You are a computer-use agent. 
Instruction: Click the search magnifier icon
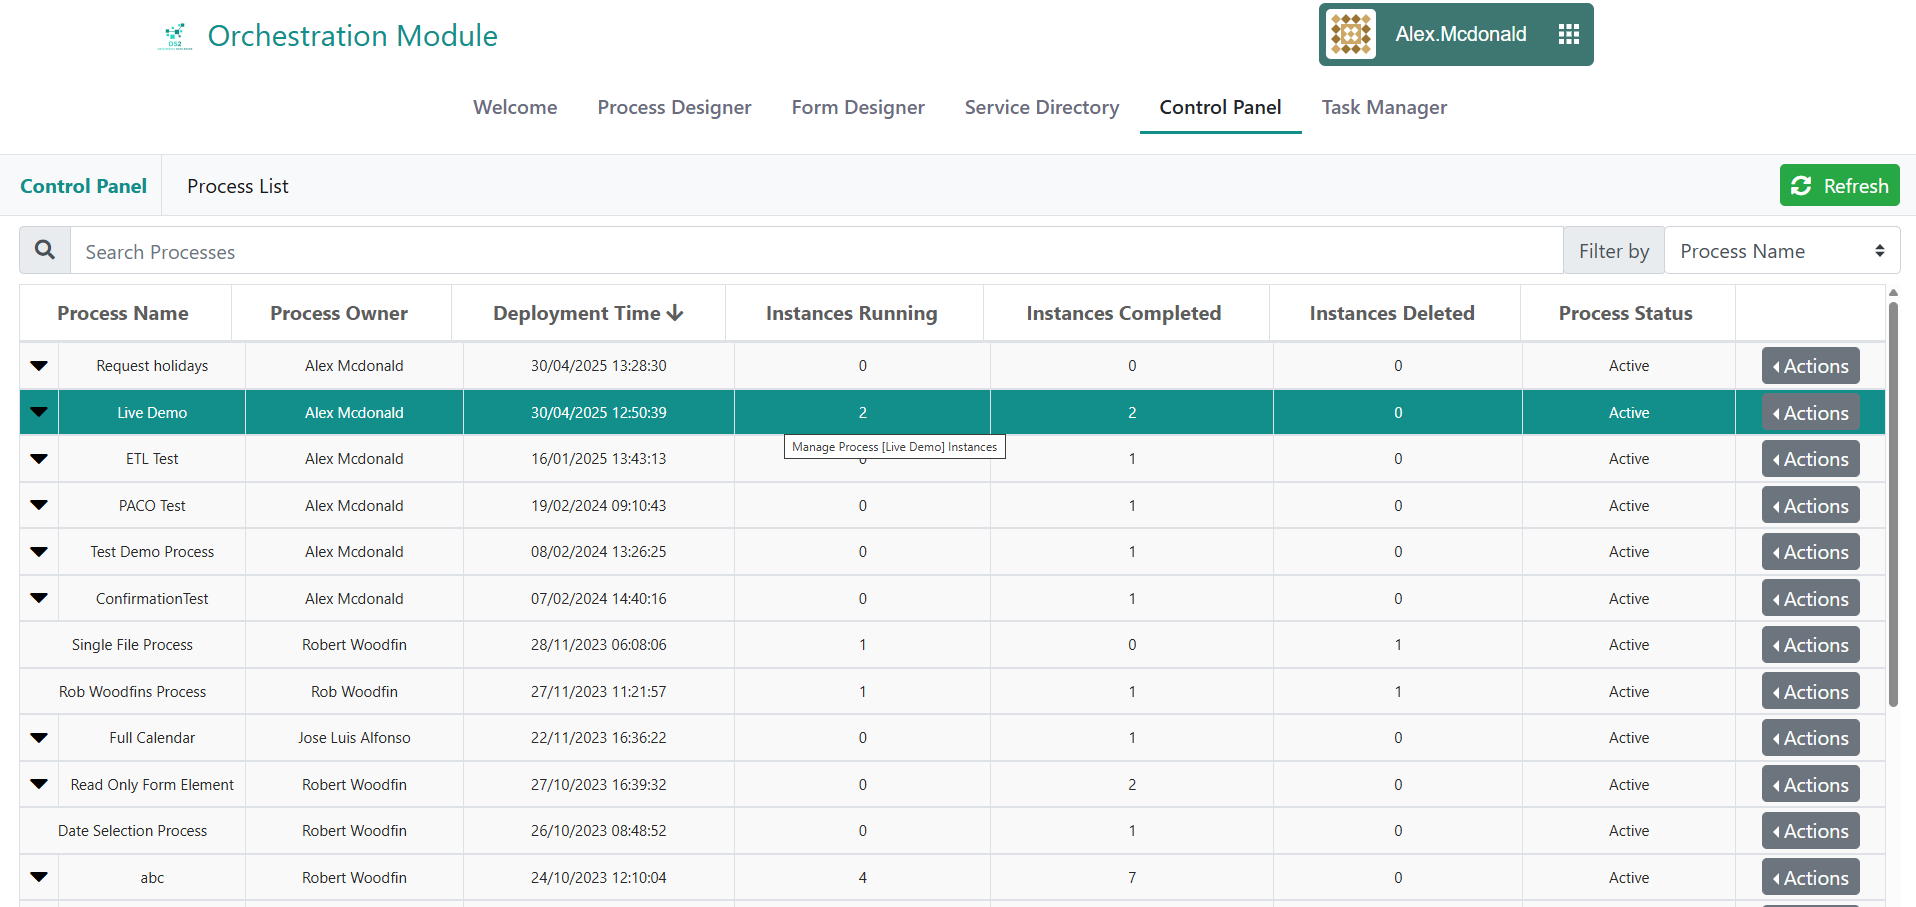[45, 250]
